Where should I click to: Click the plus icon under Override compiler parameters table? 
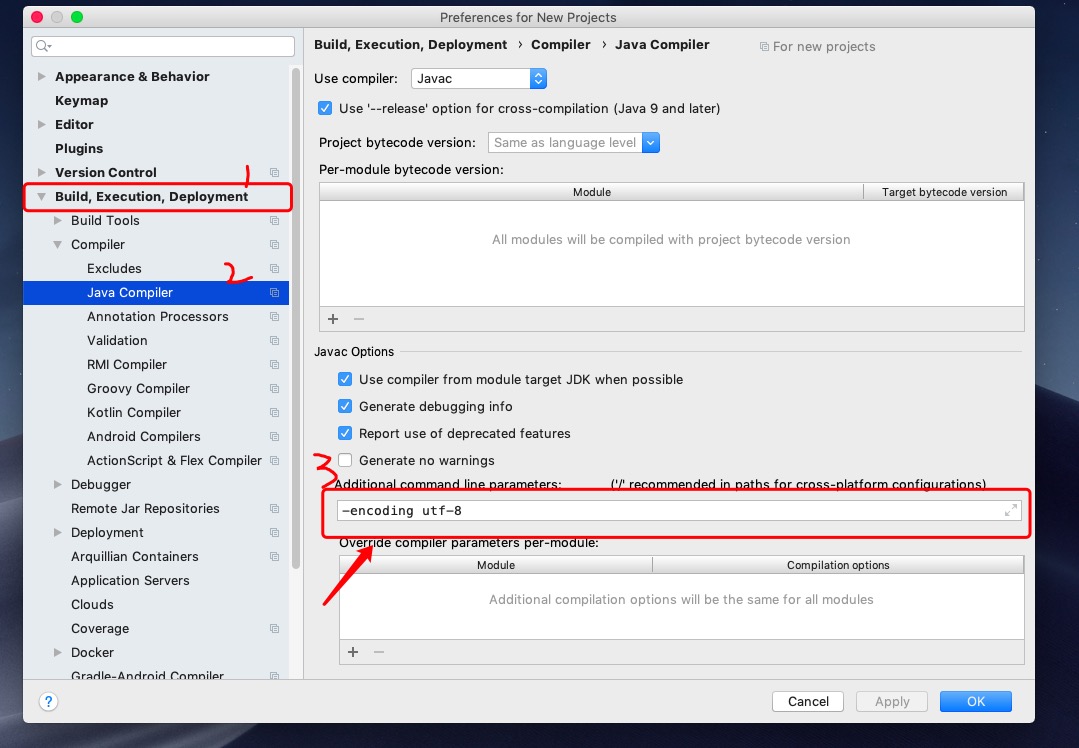click(x=353, y=652)
